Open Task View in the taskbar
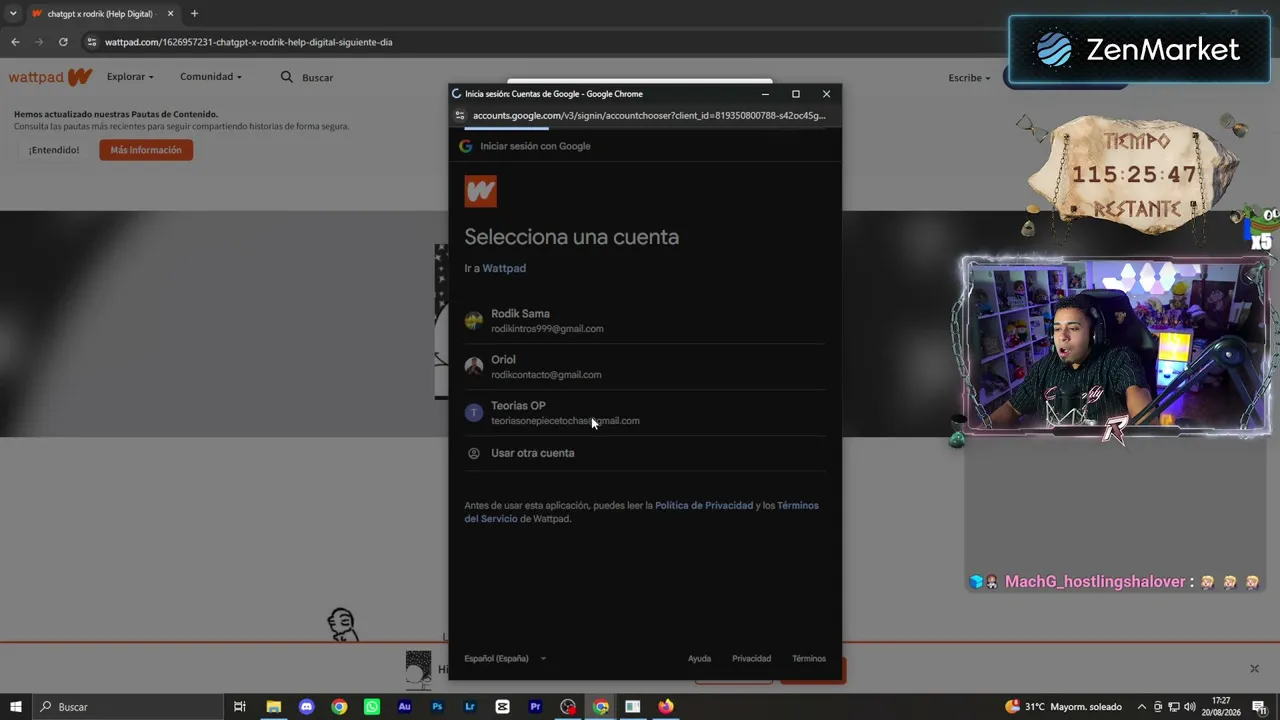 tap(240, 707)
